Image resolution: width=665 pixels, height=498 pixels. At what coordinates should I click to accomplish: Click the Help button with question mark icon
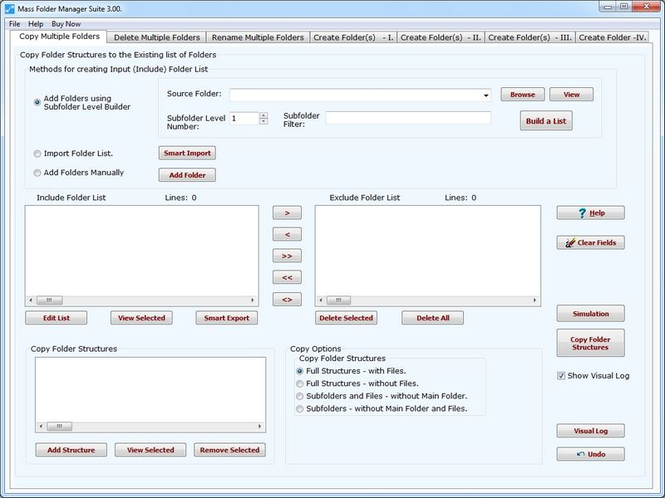(x=590, y=213)
